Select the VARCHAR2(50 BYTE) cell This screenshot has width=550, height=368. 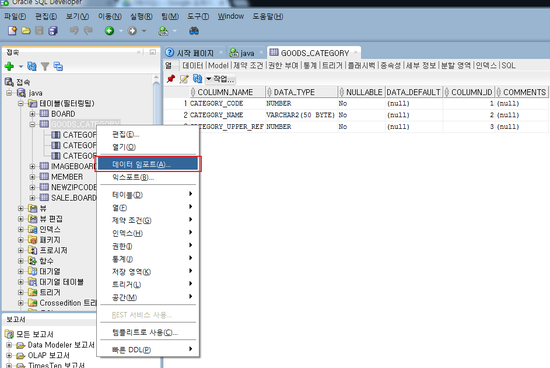coord(300,115)
